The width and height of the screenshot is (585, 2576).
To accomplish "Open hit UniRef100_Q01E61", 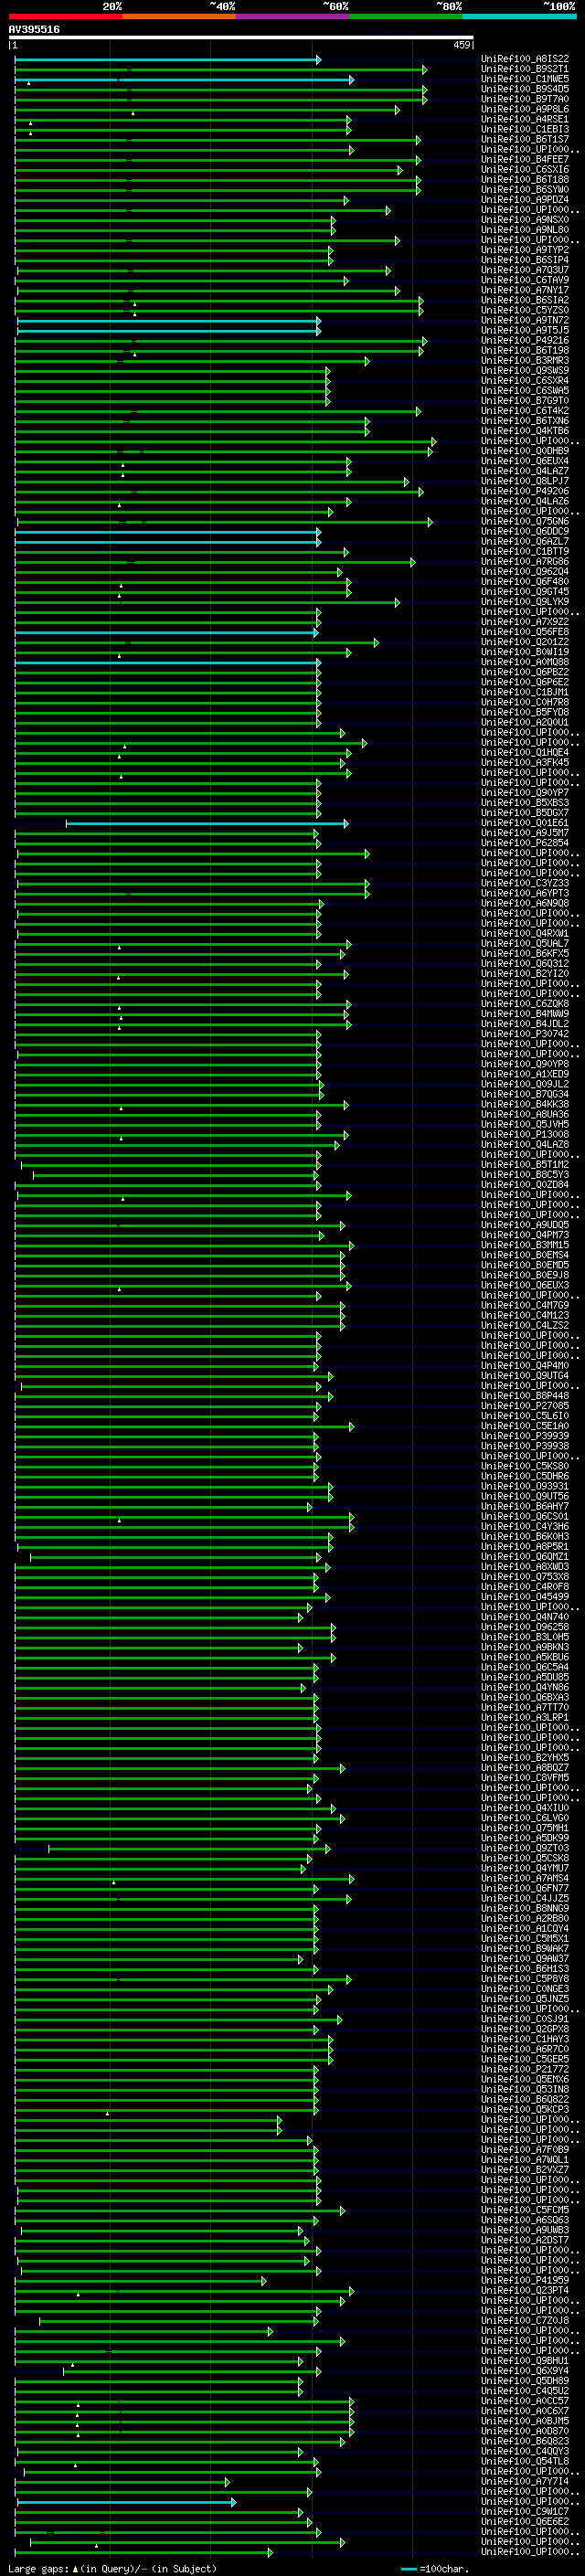I will click(x=525, y=824).
